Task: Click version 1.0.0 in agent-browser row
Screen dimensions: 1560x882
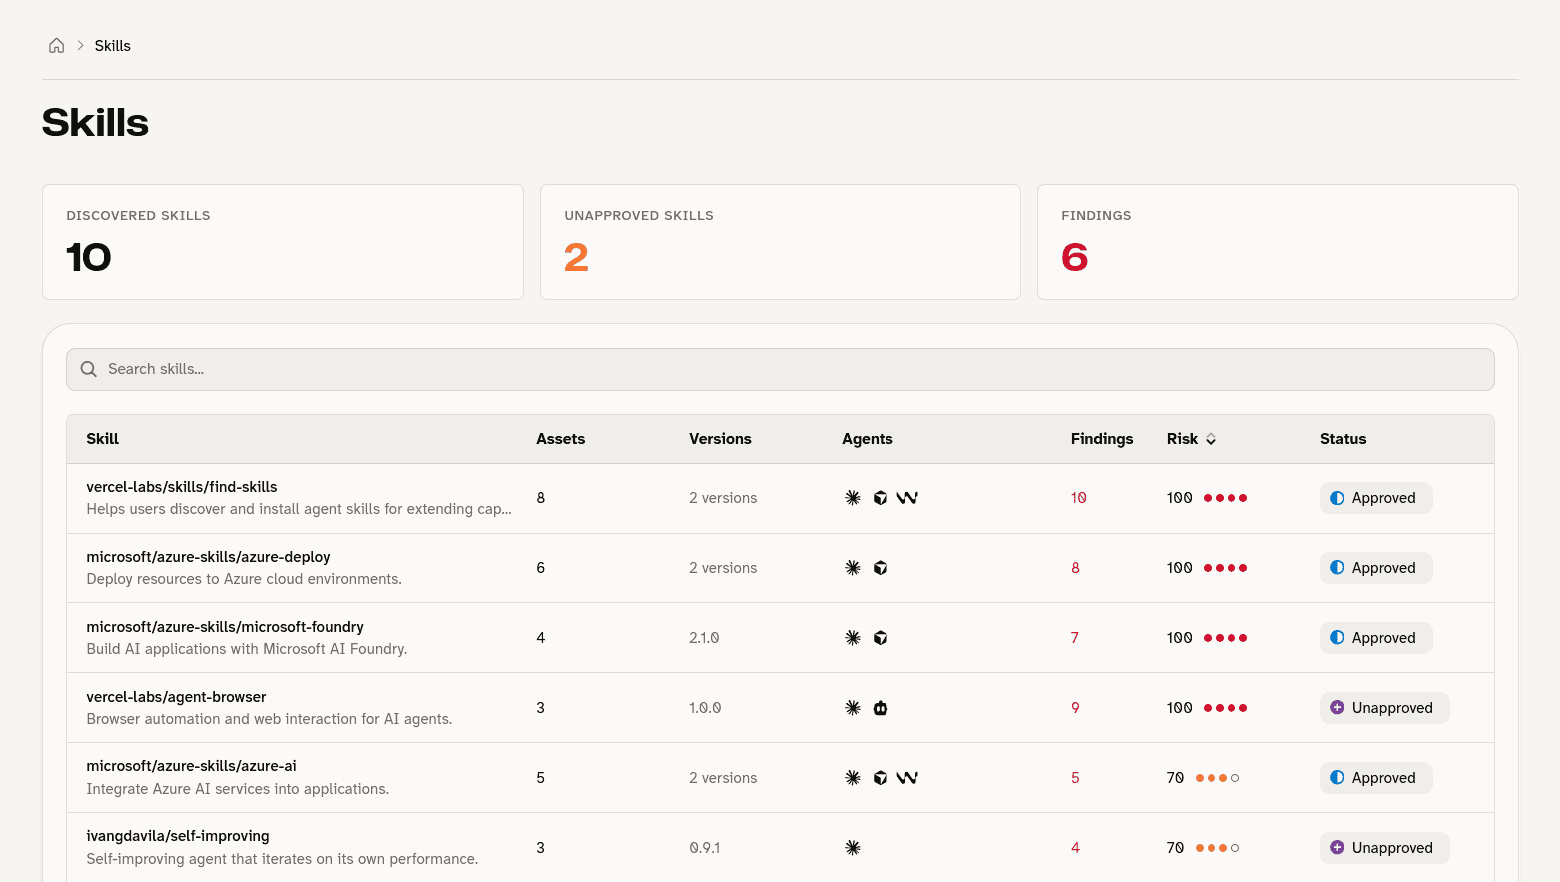Action: pos(705,708)
